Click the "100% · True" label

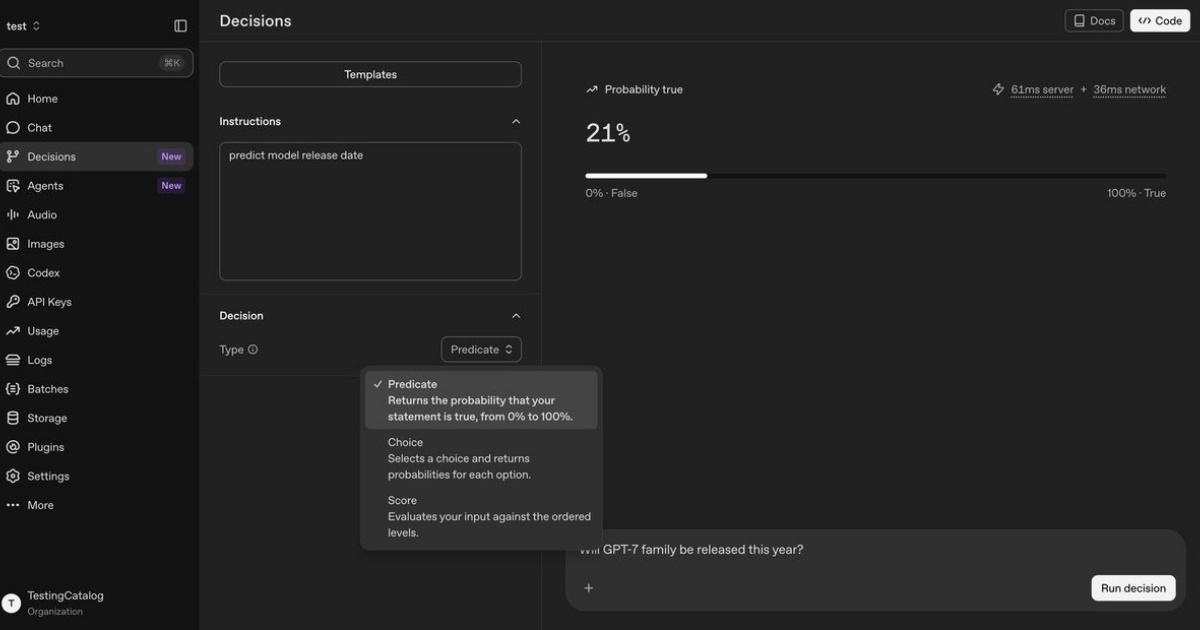[1136, 193]
